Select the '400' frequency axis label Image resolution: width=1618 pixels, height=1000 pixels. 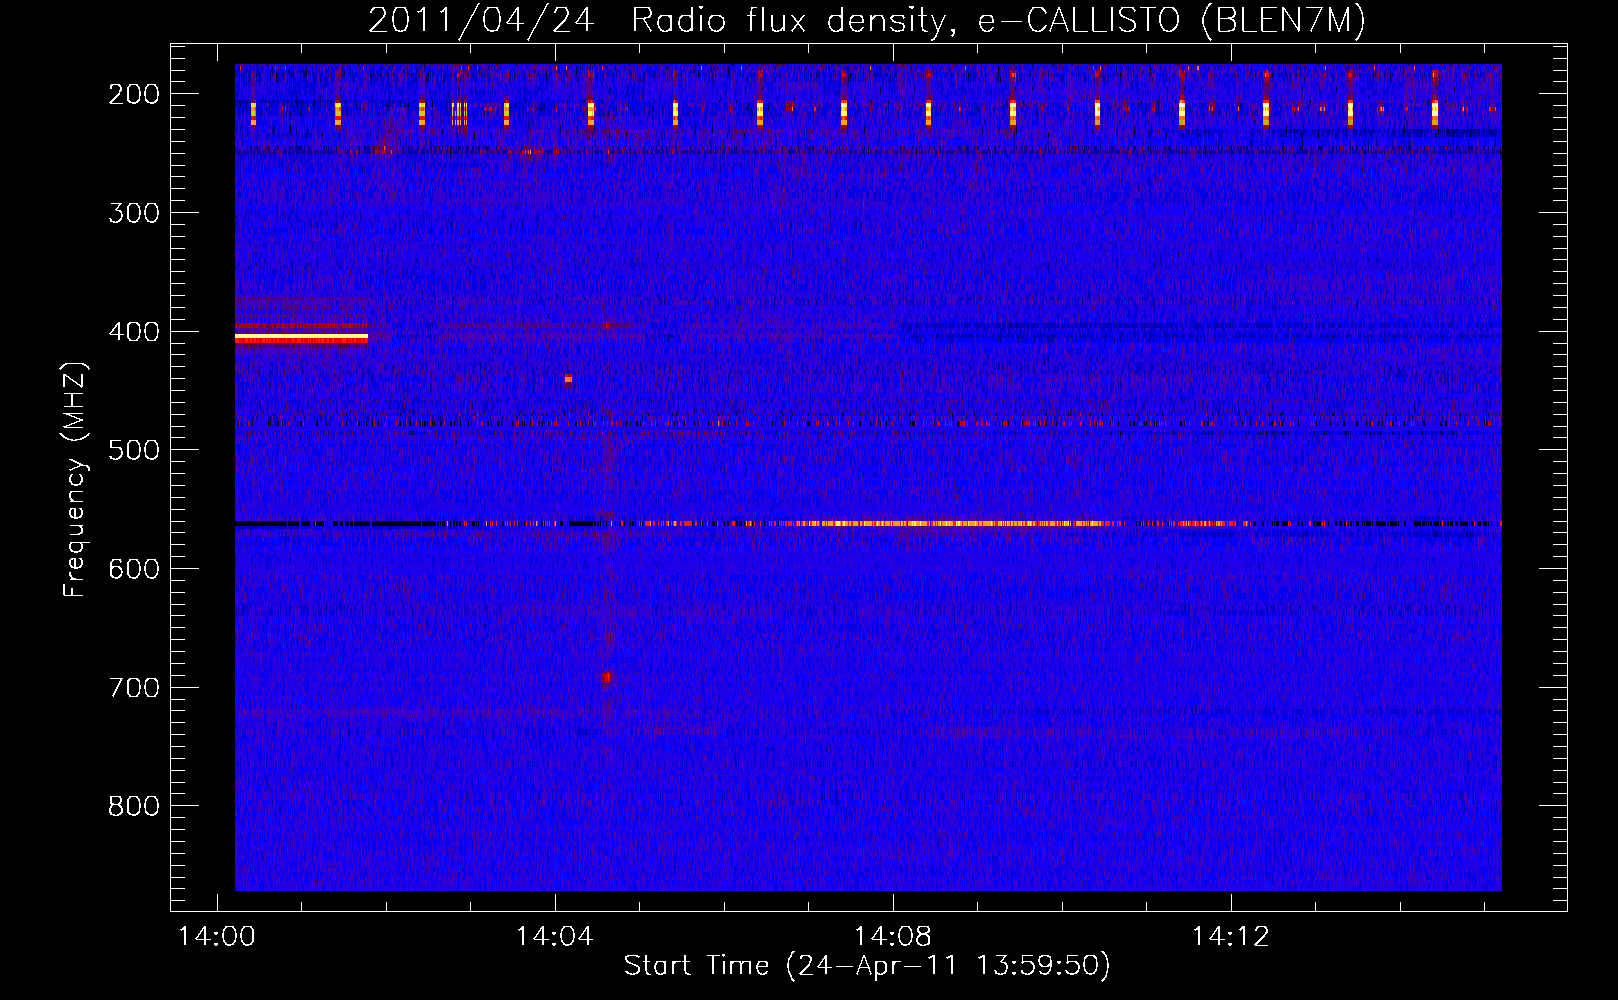(x=133, y=332)
